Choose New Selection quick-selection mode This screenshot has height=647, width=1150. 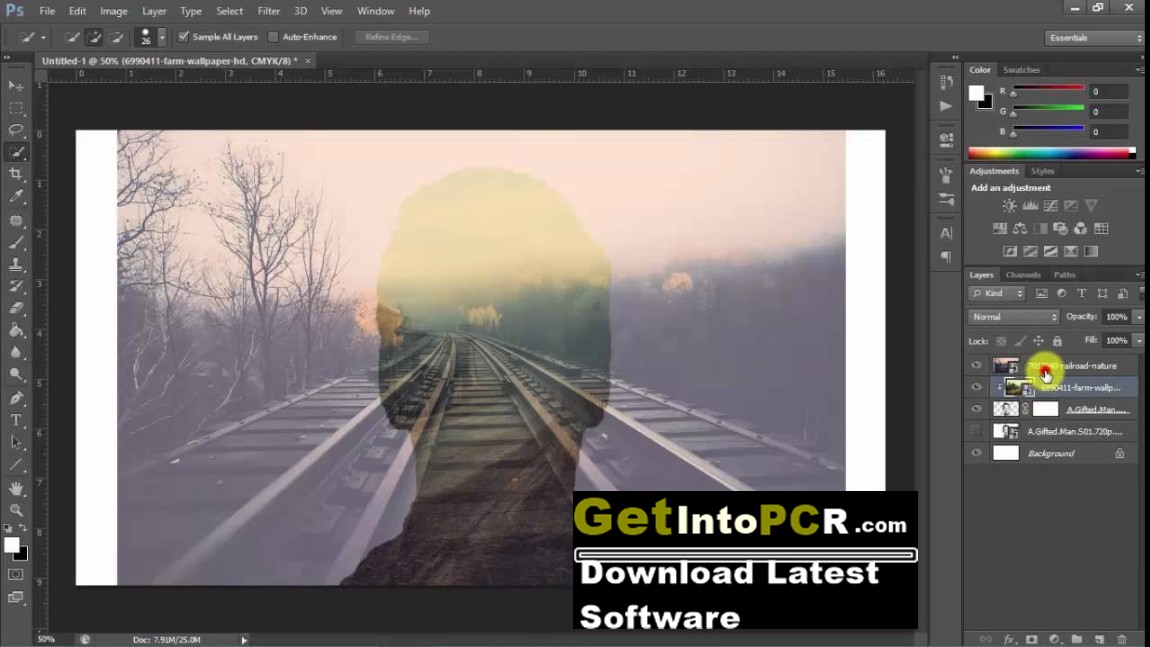pos(72,37)
